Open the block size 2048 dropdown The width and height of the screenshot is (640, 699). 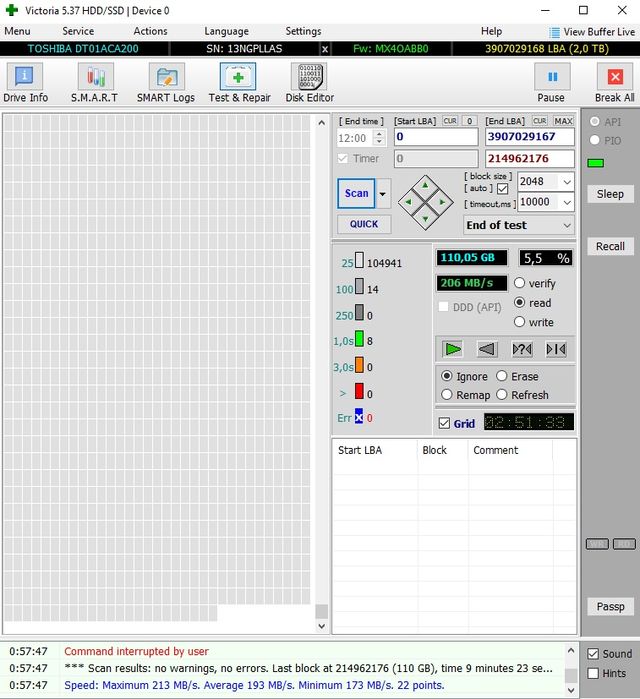point(566,182)
